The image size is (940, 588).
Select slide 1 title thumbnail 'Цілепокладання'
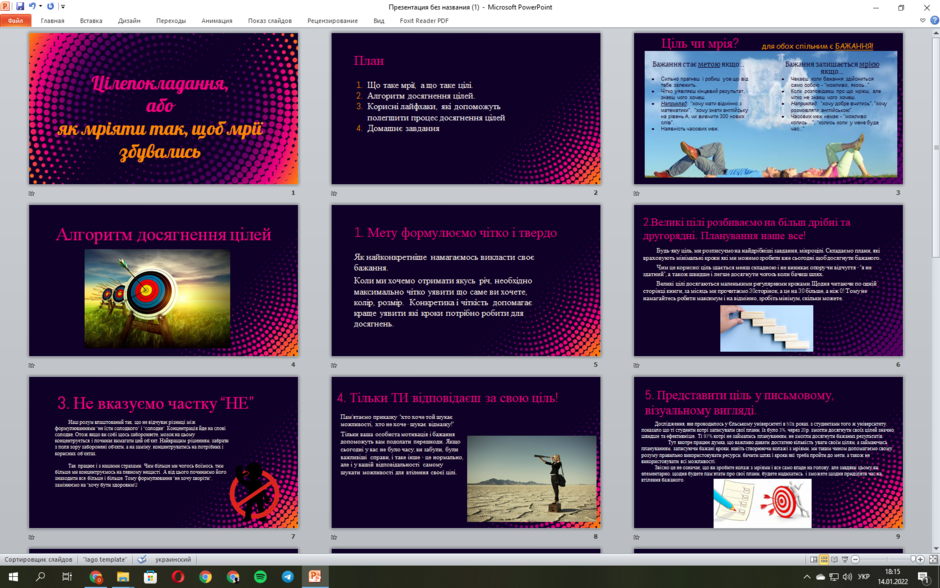coord(163,108)
